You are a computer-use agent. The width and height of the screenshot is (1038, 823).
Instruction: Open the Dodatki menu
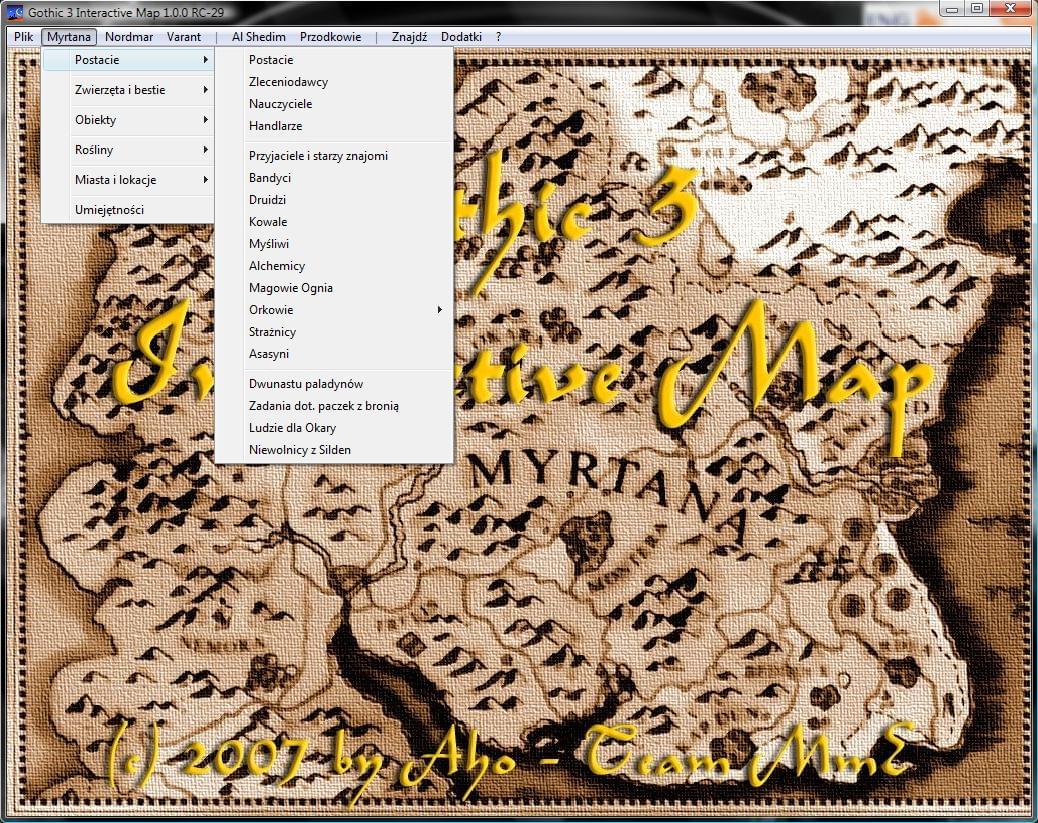pos(461,37)
